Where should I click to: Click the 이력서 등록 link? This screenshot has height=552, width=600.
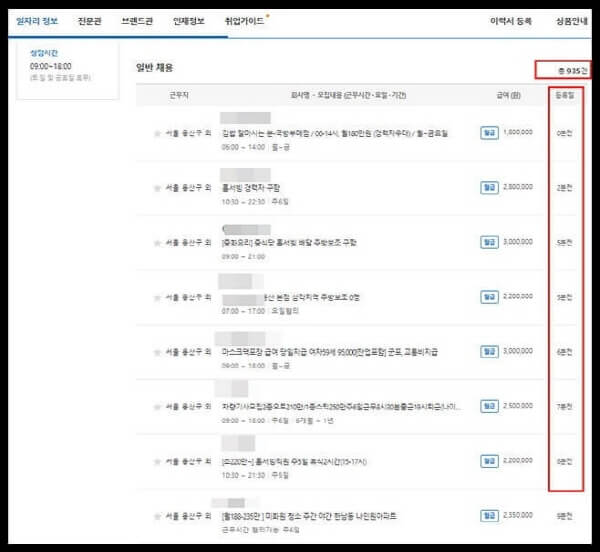tap(511, 21)
